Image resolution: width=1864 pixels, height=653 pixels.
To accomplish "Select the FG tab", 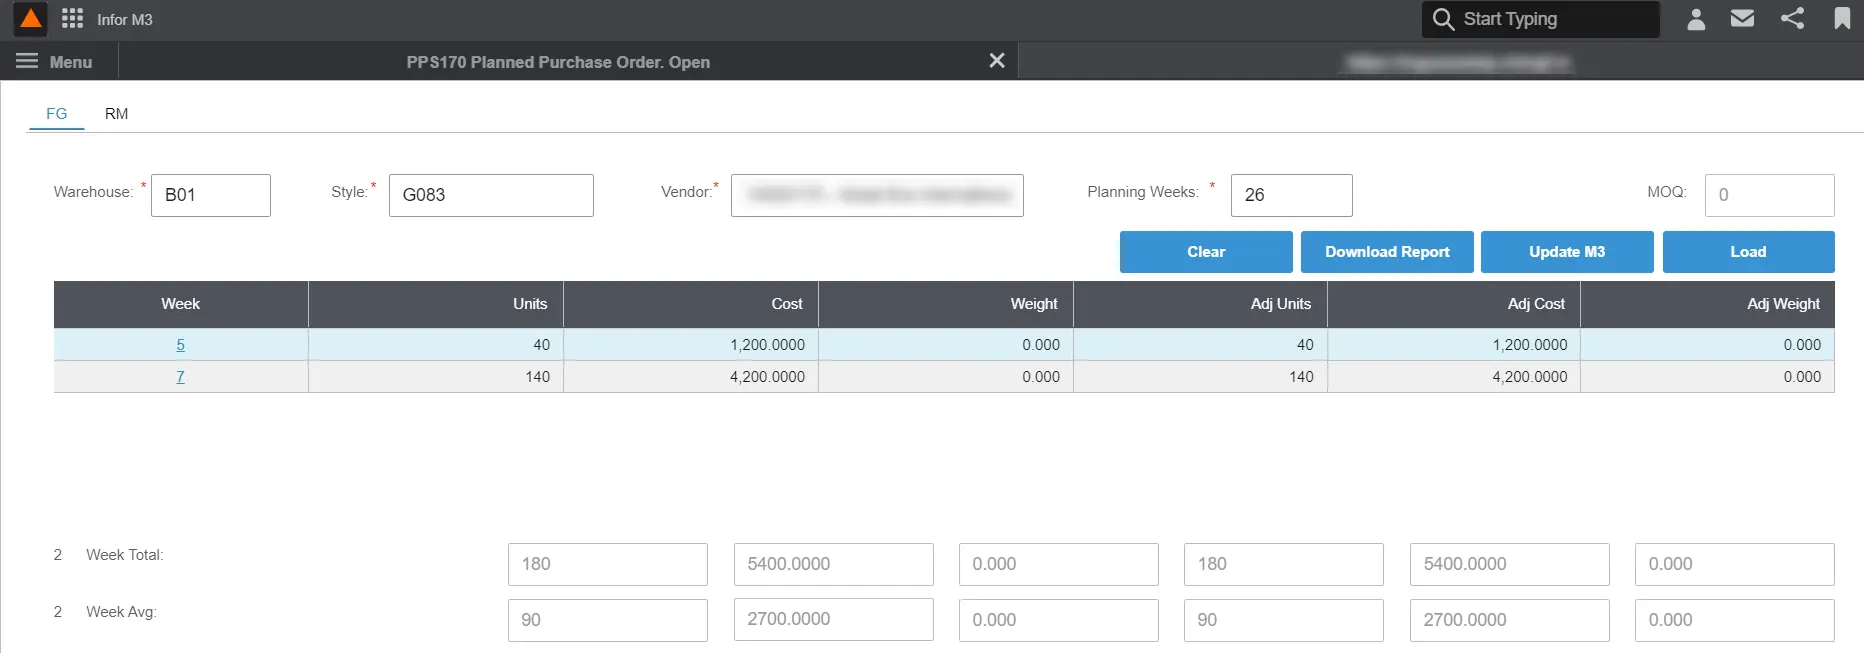I will coord(57,114).
